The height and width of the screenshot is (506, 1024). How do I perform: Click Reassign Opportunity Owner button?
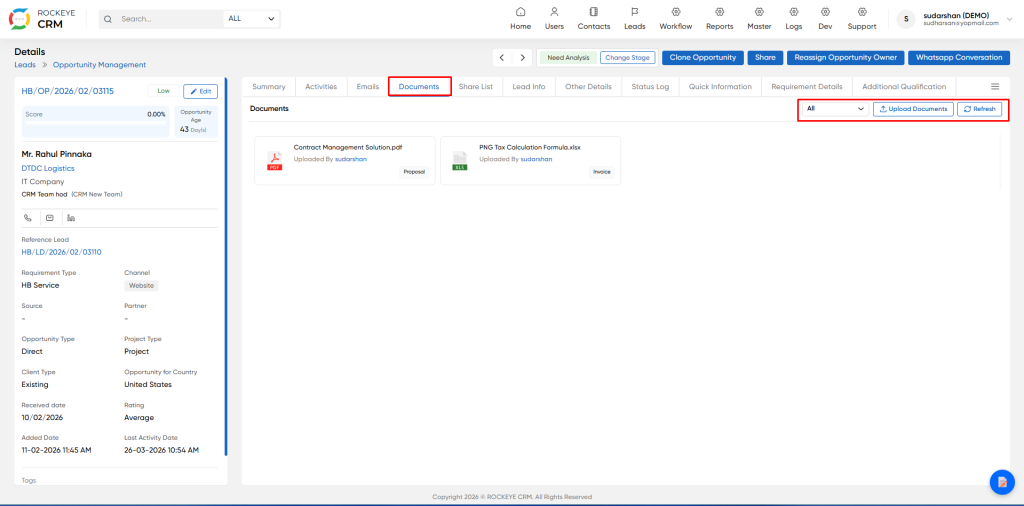[x=845, y=57]
